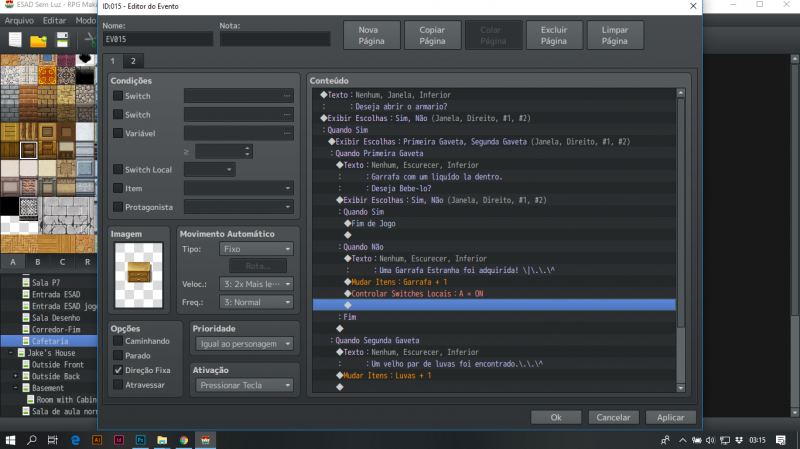The image size is (800, 449).
Task: Select tileset tab A
Action: (x=13, y=262)
